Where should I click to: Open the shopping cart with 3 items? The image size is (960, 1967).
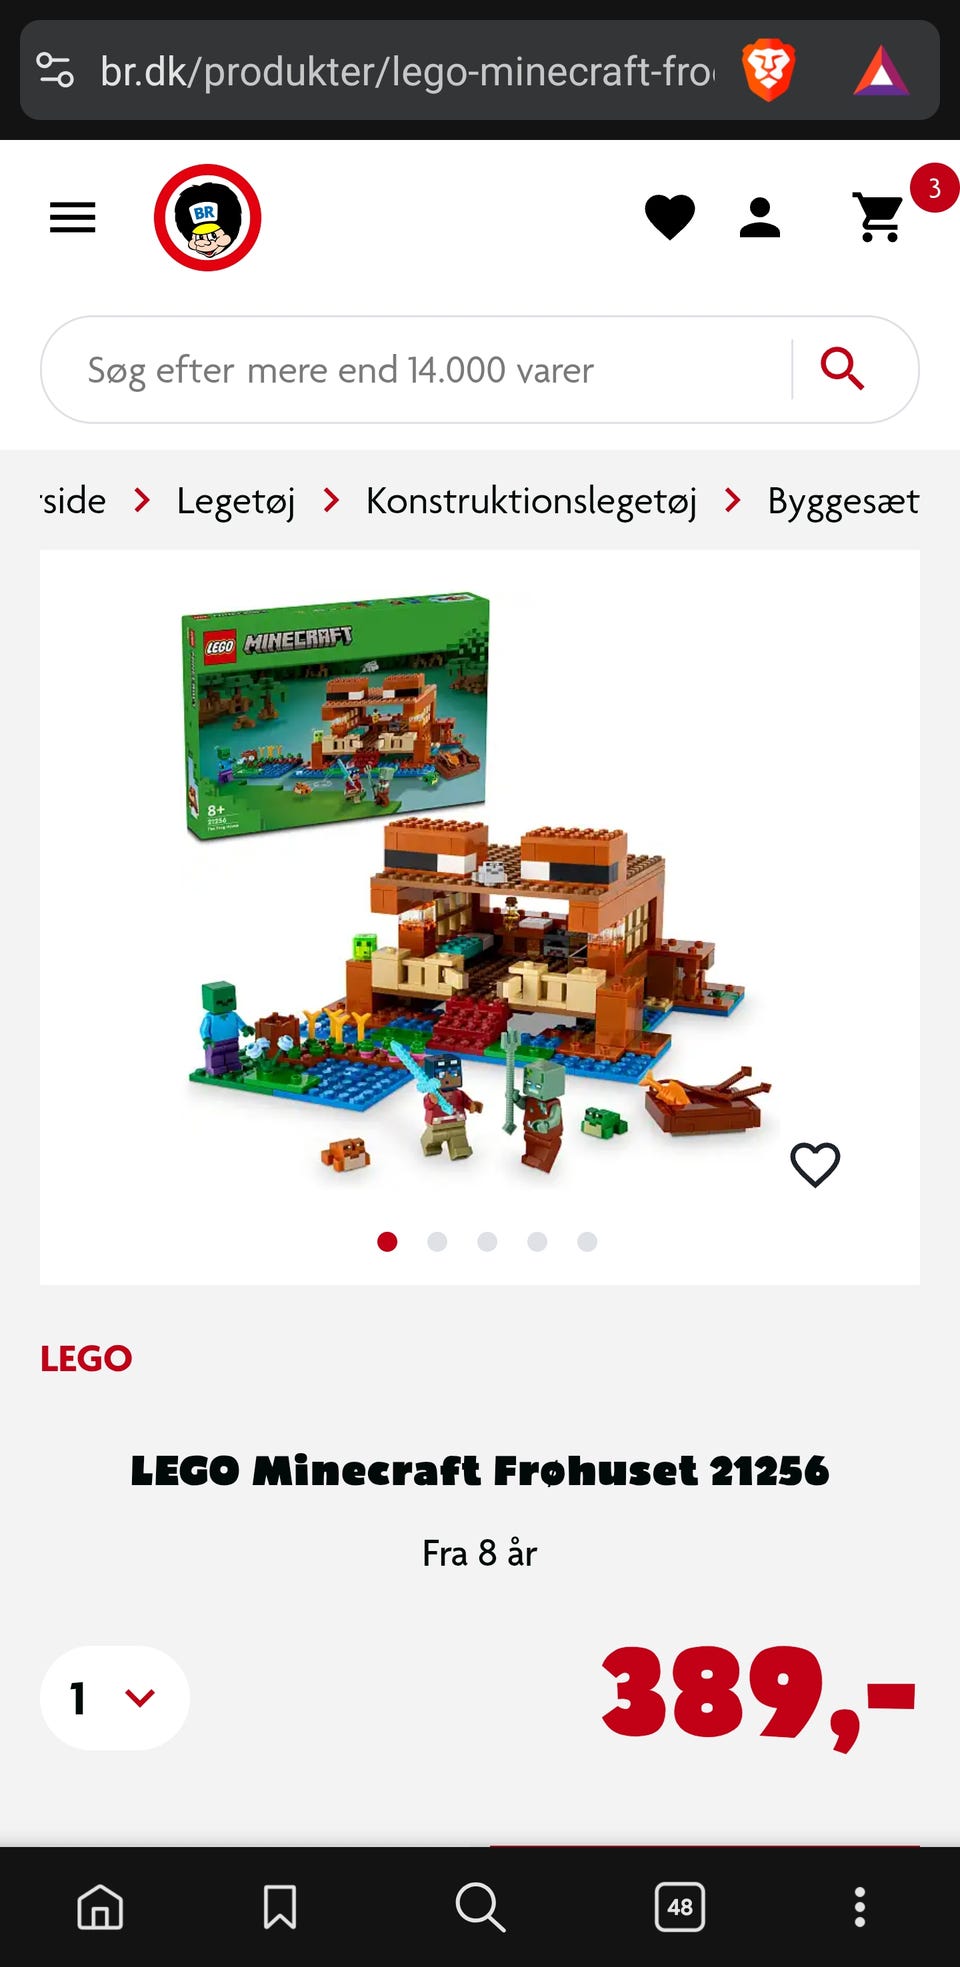tap(880, 217)
